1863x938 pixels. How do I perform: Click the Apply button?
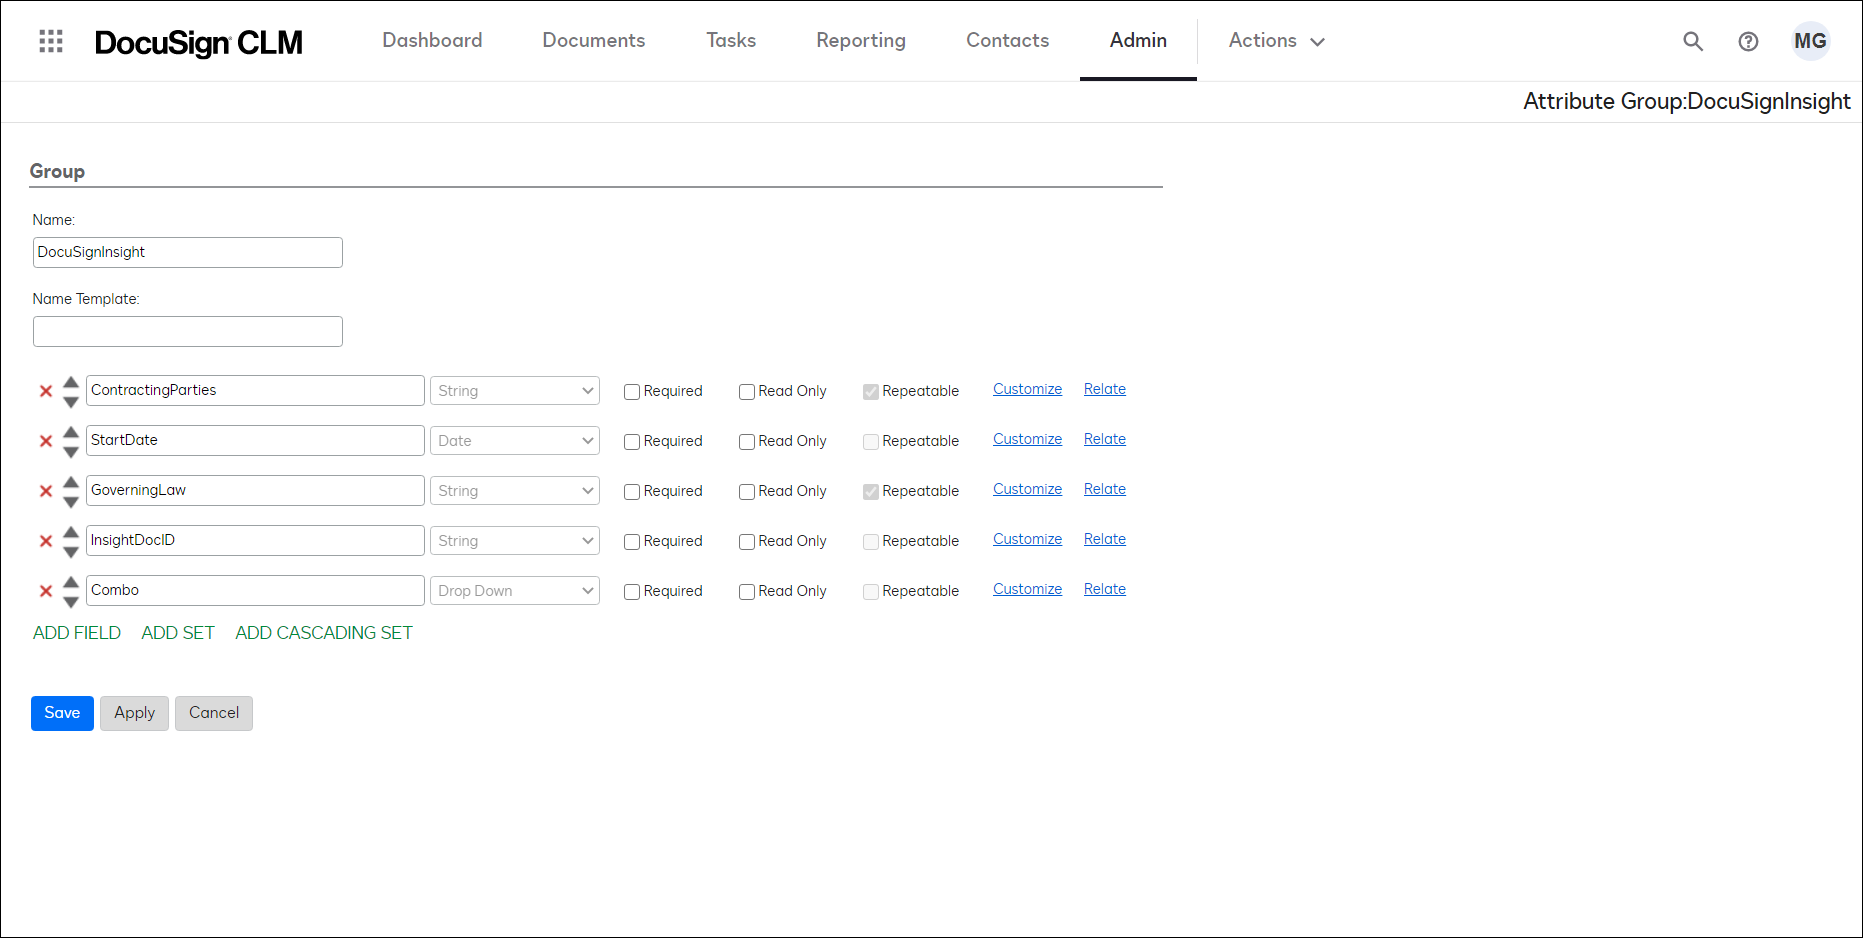pos(134,713)
